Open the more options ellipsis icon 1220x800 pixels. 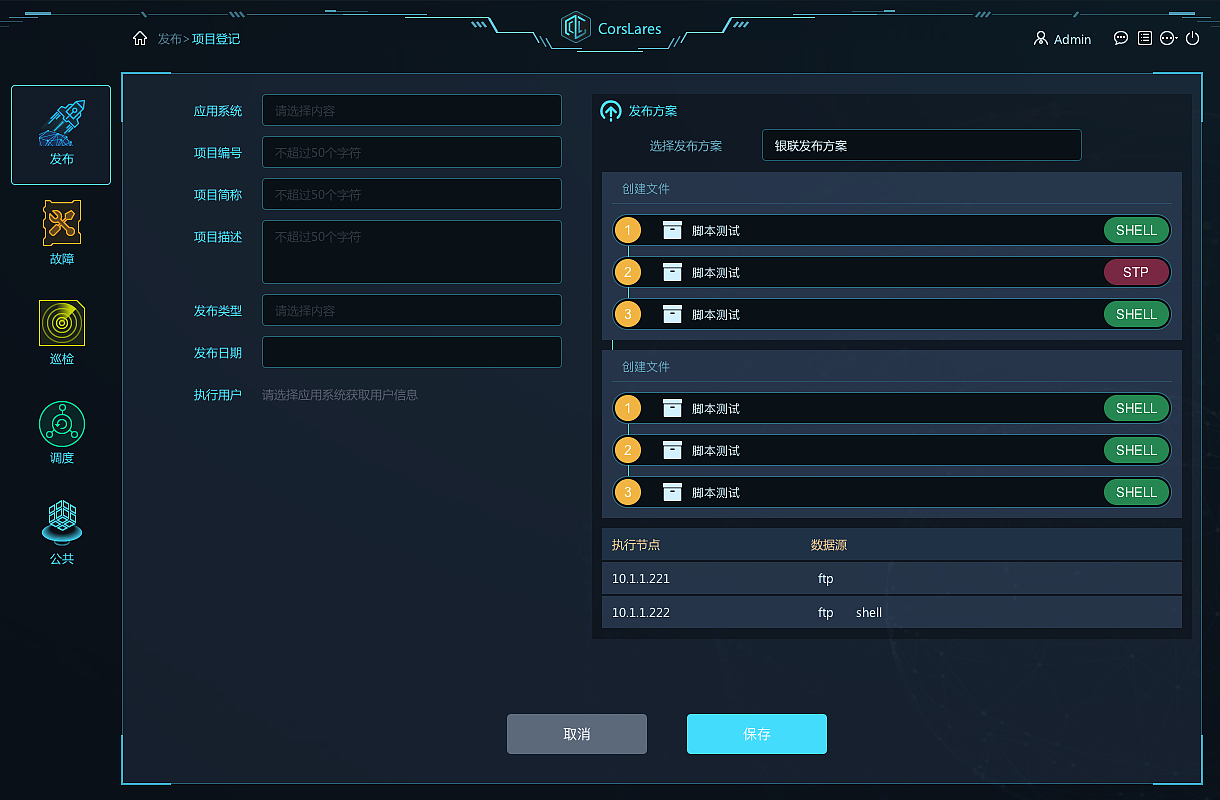tap(1168, 39)
